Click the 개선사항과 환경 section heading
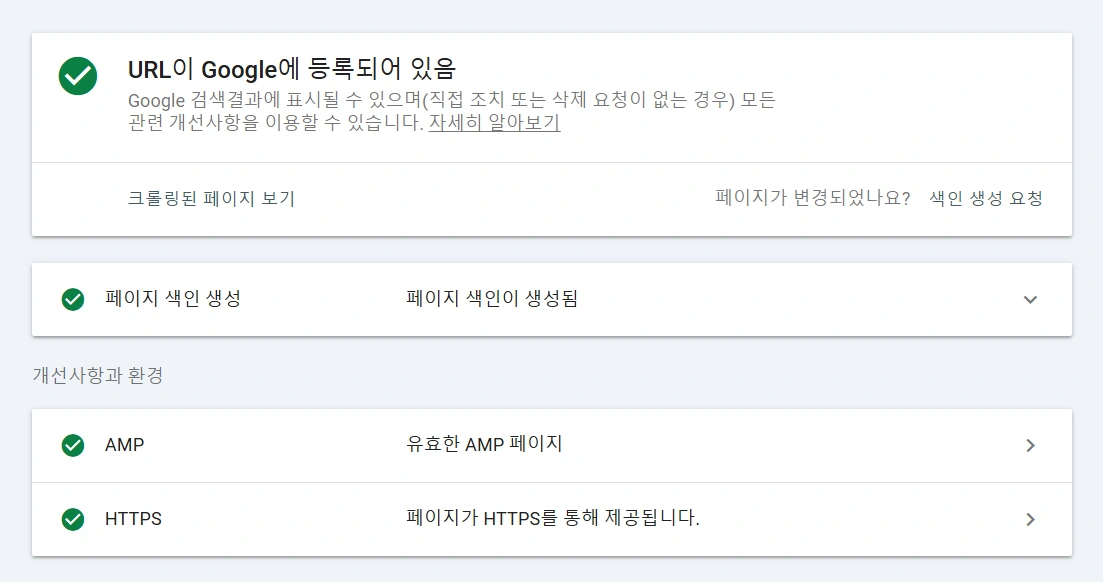This screenshot has height=582, width=1103. 98,376
